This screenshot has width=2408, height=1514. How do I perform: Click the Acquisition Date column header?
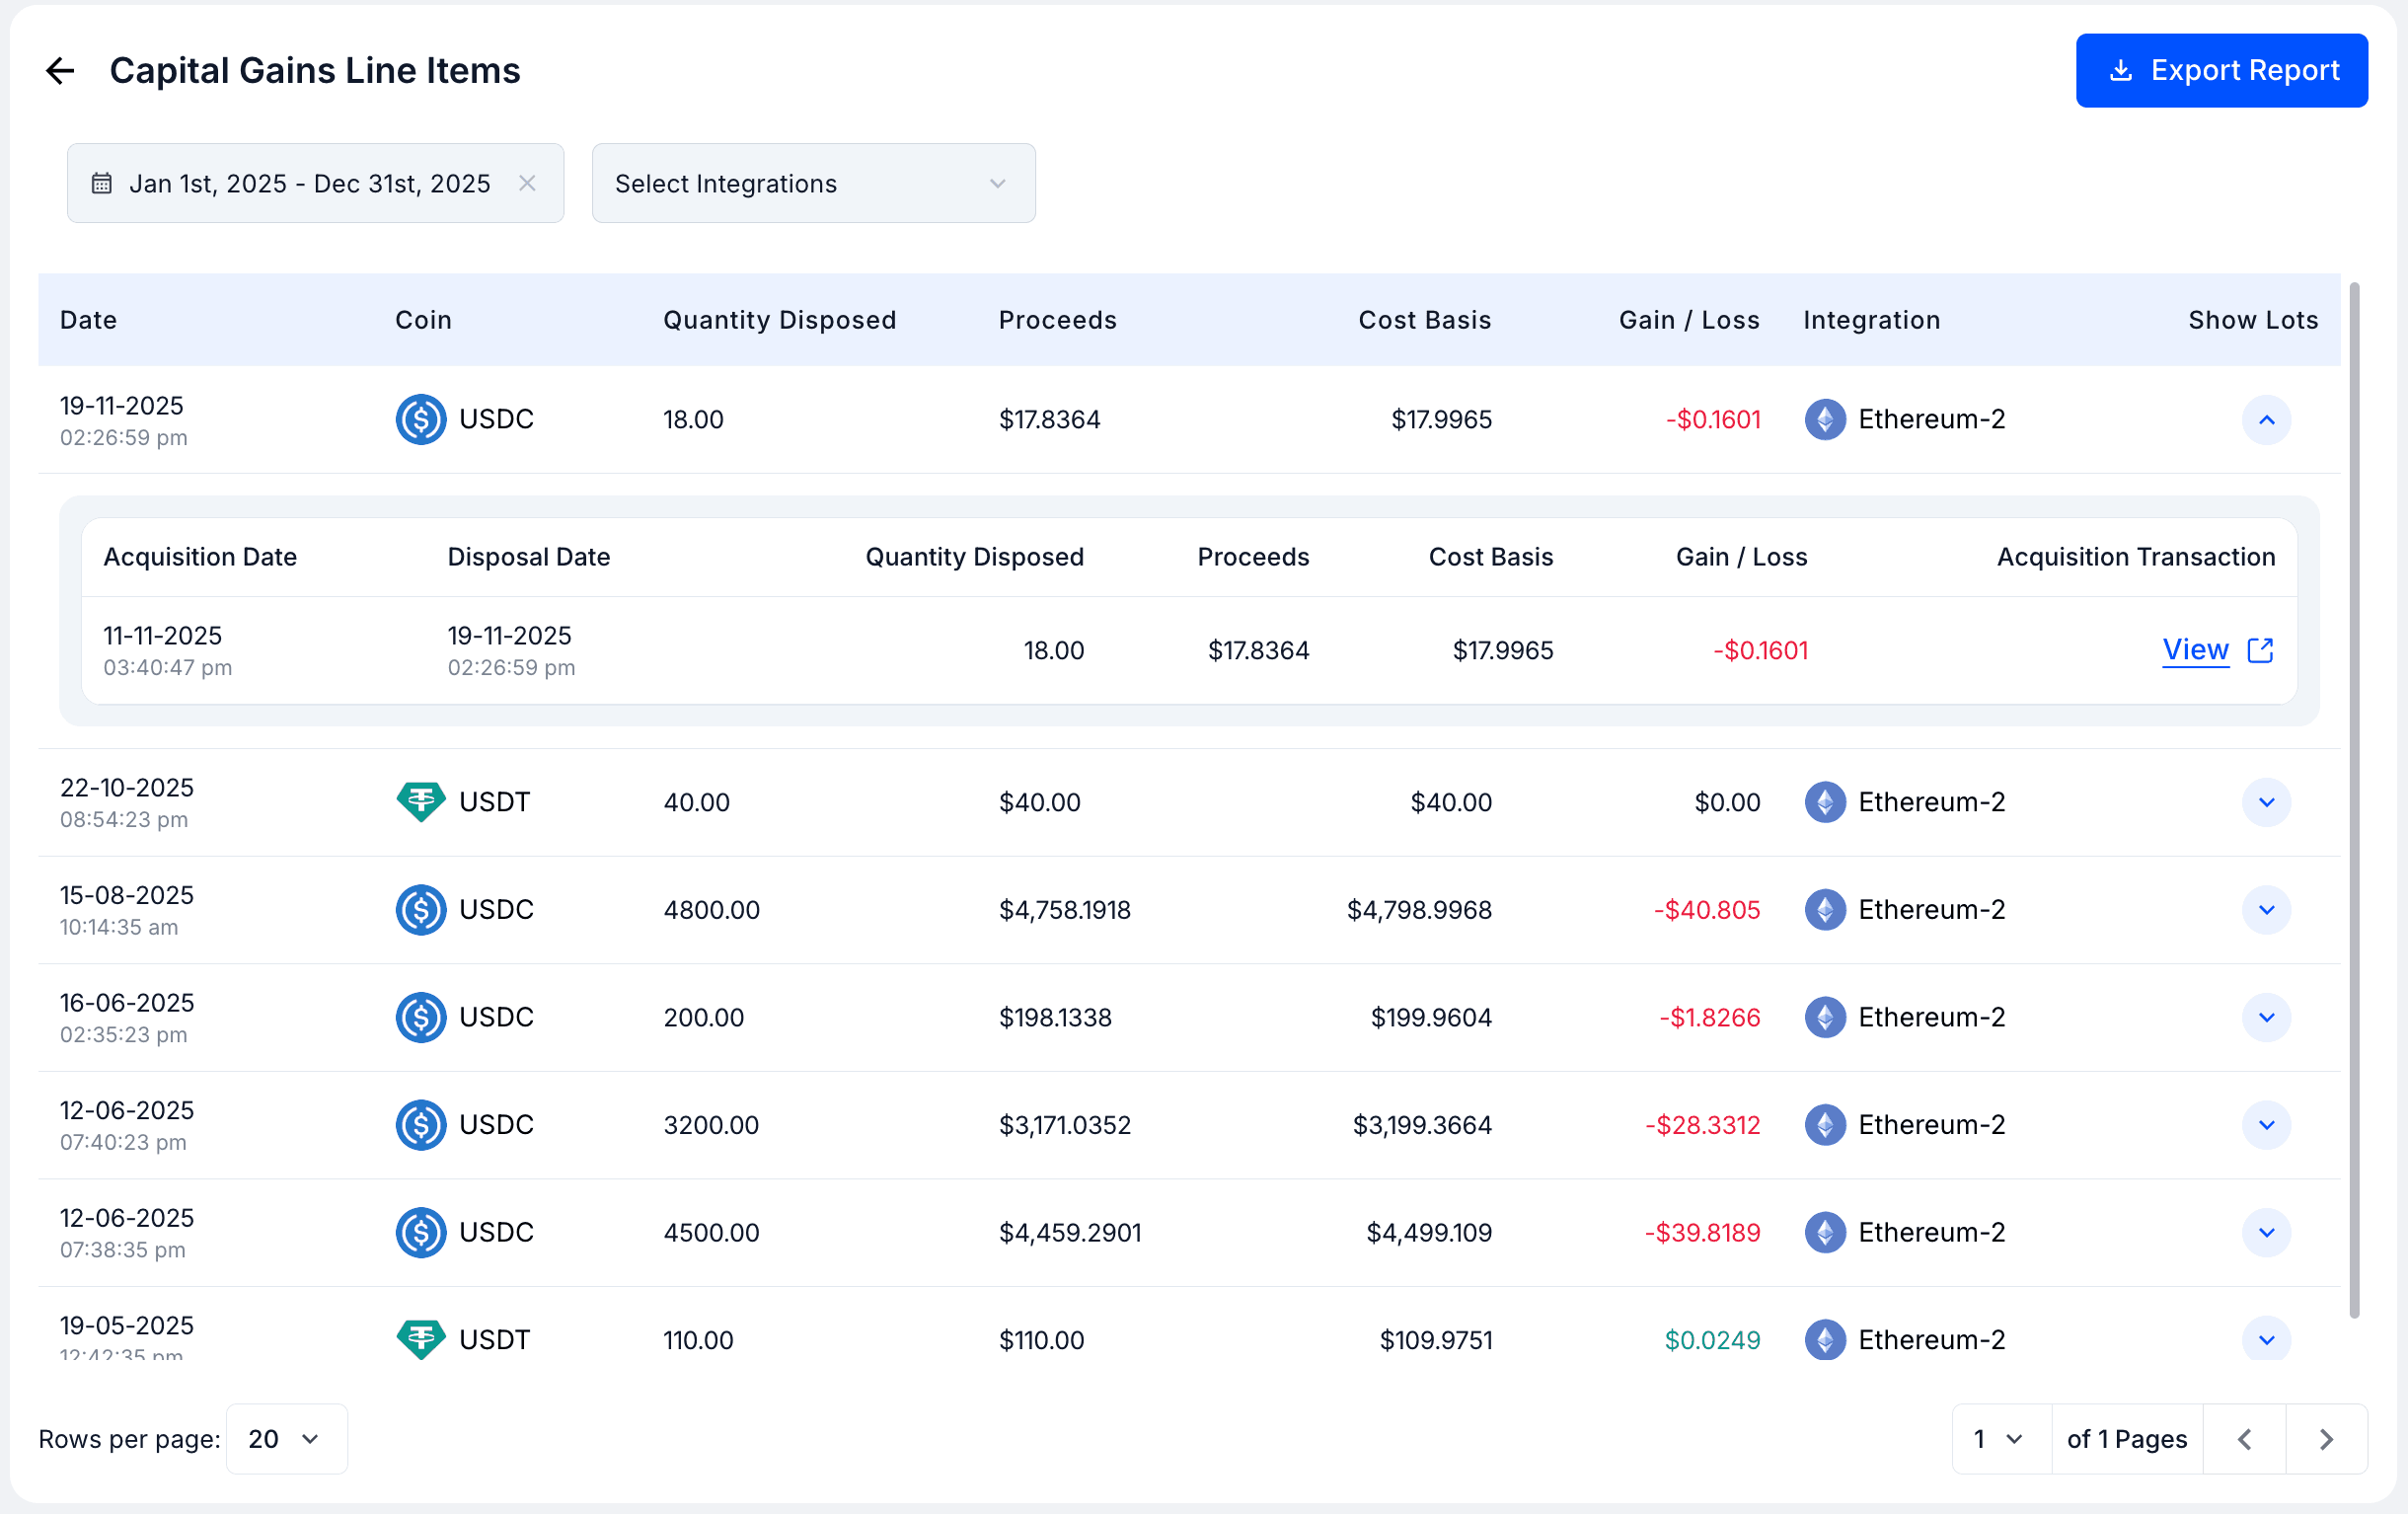click(200, 557)
